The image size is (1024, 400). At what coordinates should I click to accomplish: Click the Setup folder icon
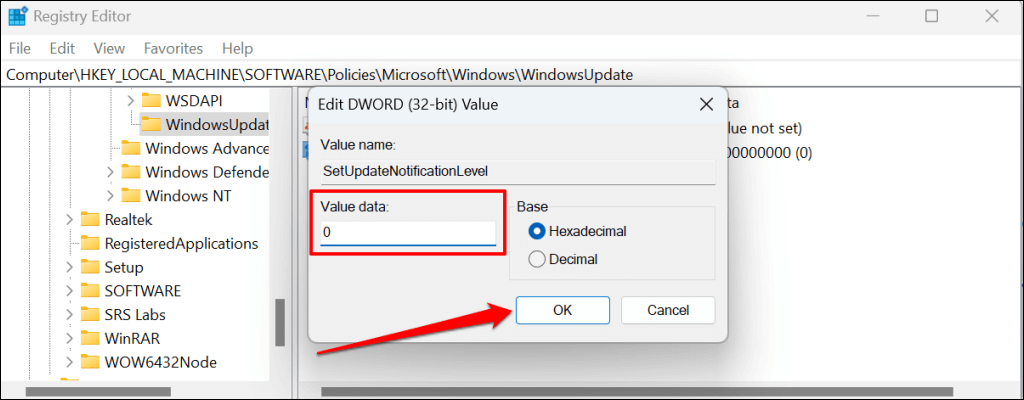click(91, 267)
